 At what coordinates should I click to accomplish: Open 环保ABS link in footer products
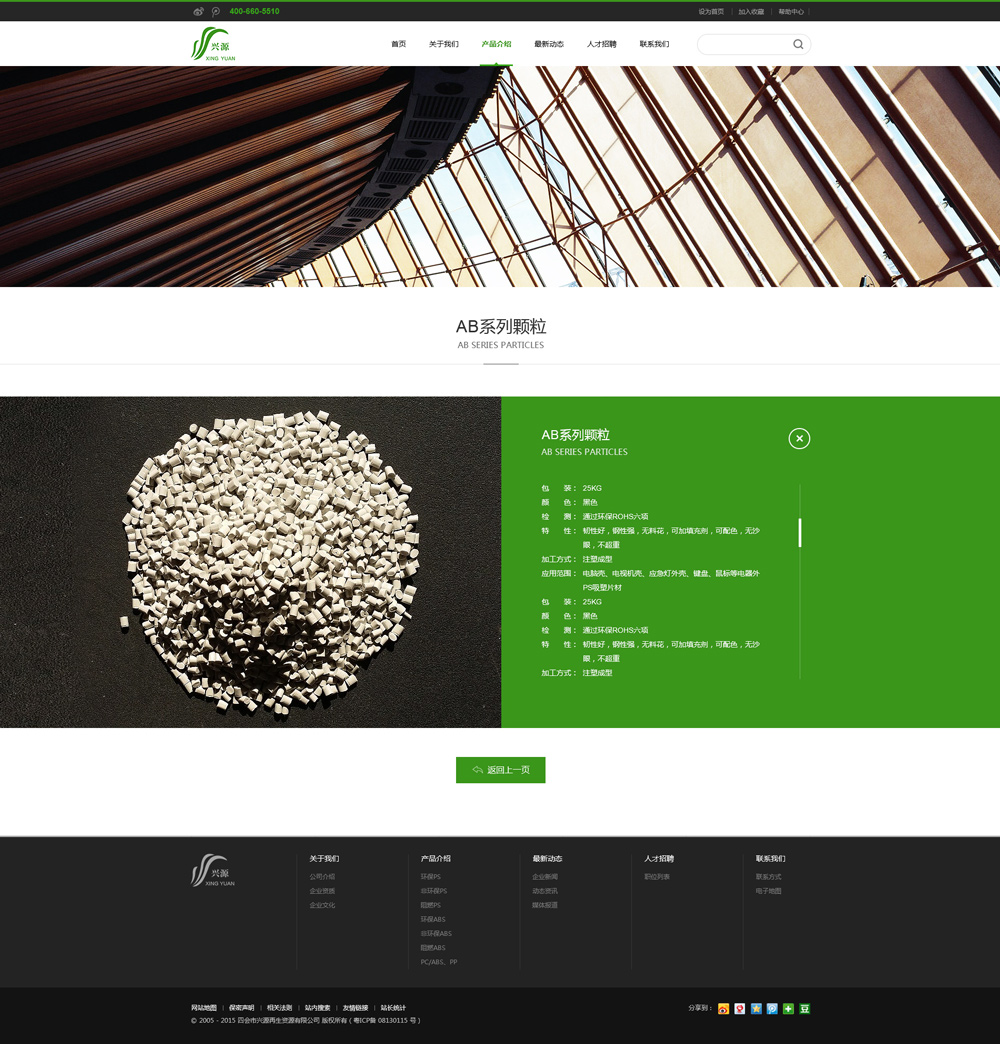[433, 919]
